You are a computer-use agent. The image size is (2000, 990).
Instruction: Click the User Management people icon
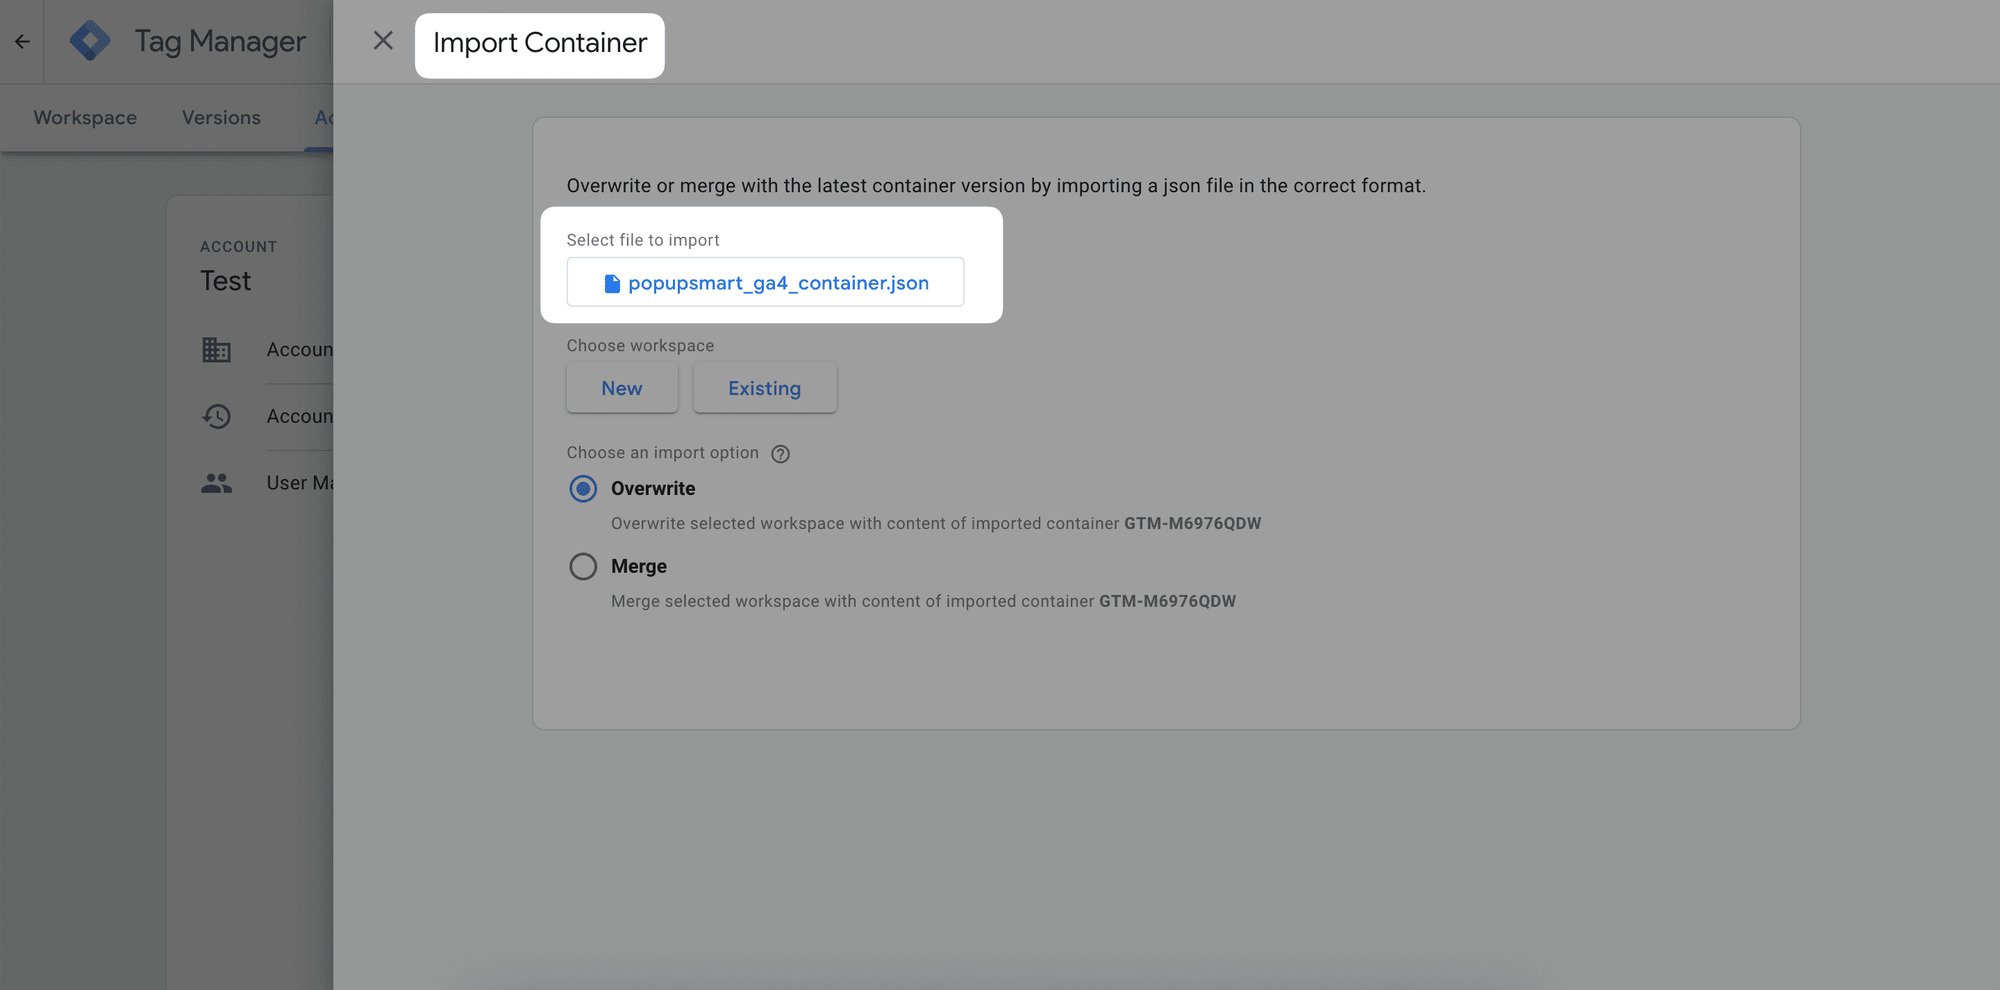click(216, 483)
